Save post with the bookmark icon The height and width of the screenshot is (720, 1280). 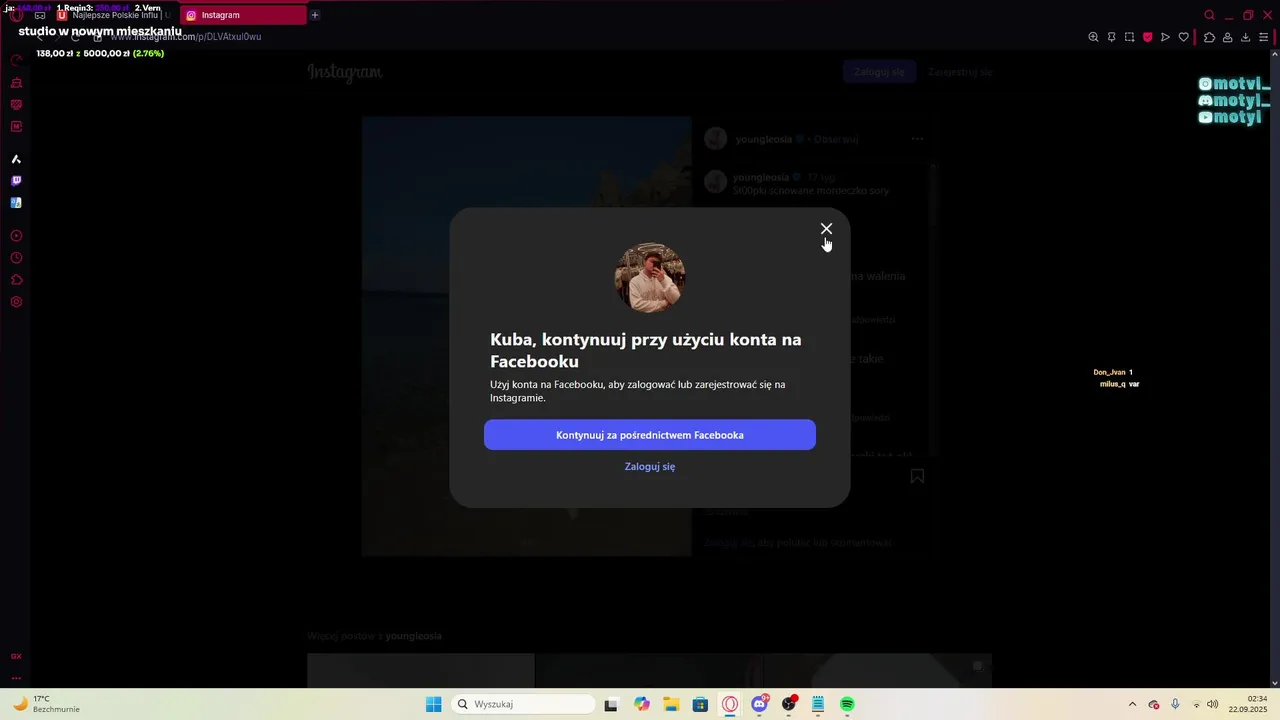click(917, 476)
